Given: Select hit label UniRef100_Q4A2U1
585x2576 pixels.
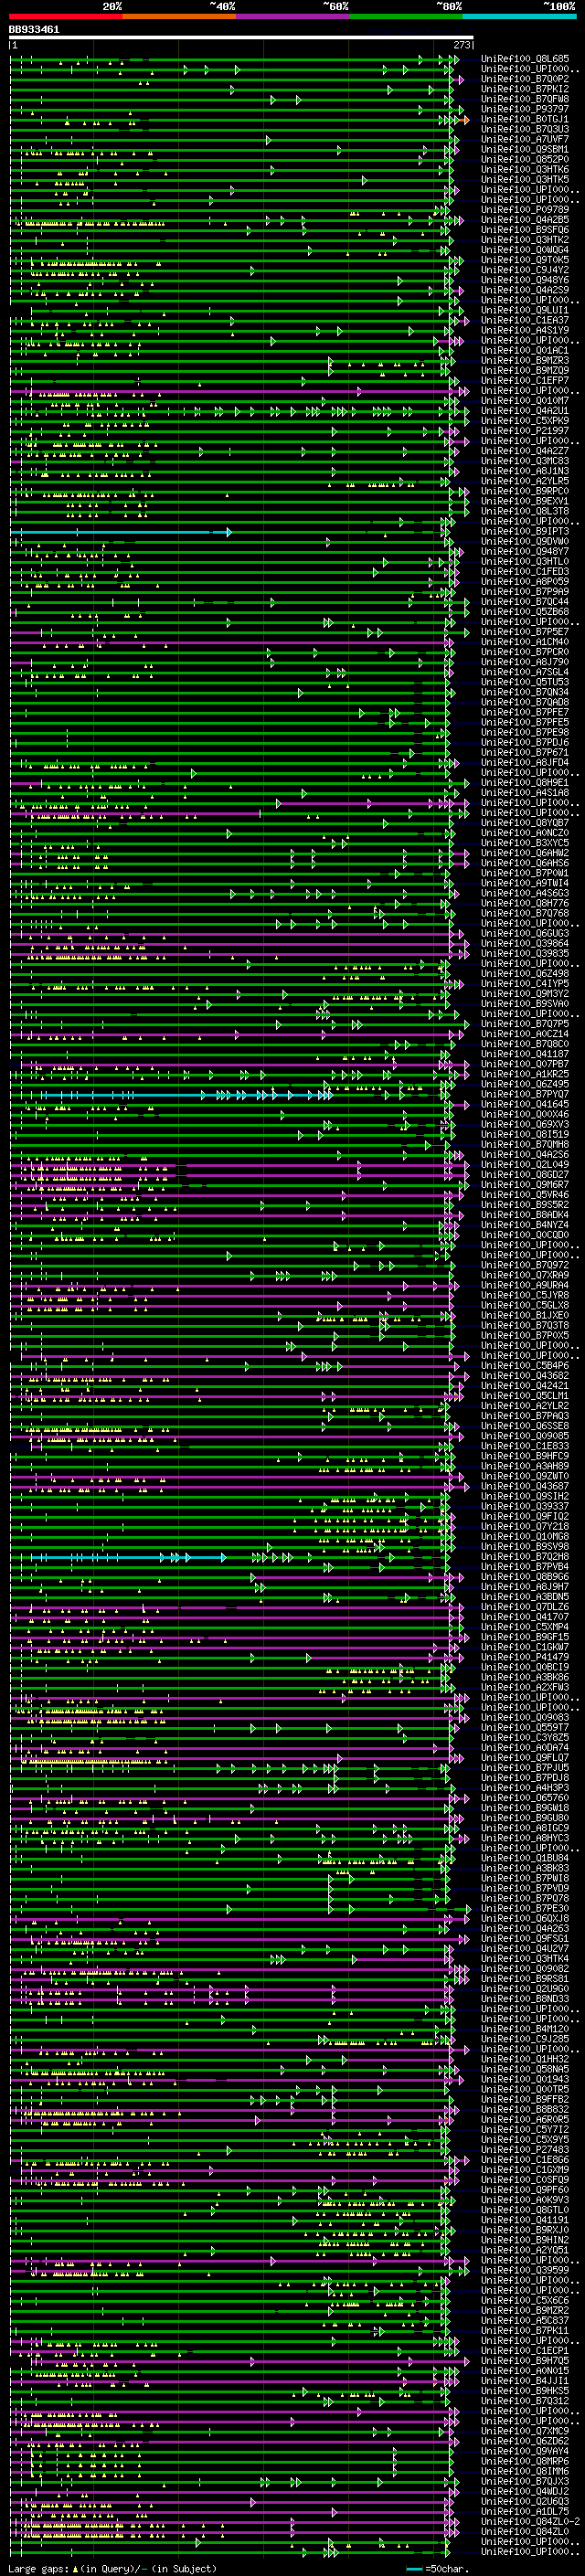Looking at the screenshot, I should click(x=525, y=411).
